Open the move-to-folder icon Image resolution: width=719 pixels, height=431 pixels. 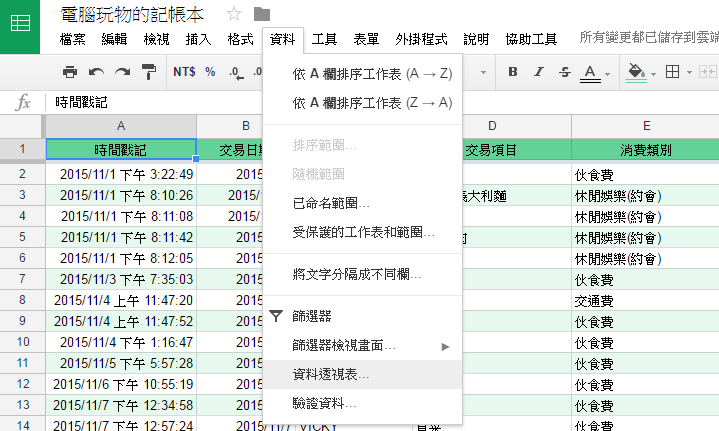coord(262,14)
